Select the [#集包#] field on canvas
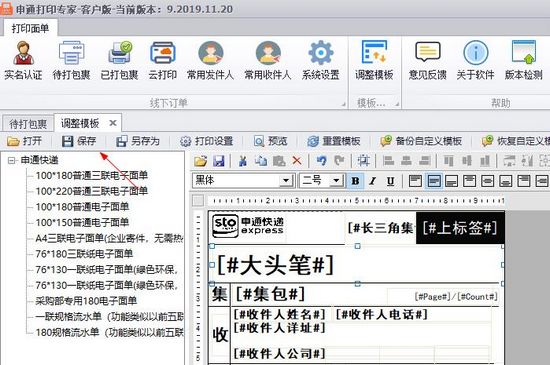The height and width of the screenshot is (365, 550). [270, 294]
